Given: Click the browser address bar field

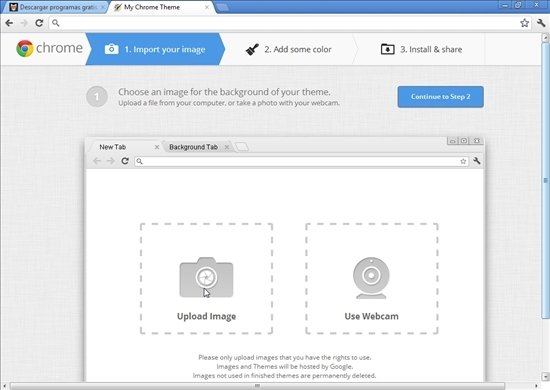Looking at the screenshot, I should point(290,23).
